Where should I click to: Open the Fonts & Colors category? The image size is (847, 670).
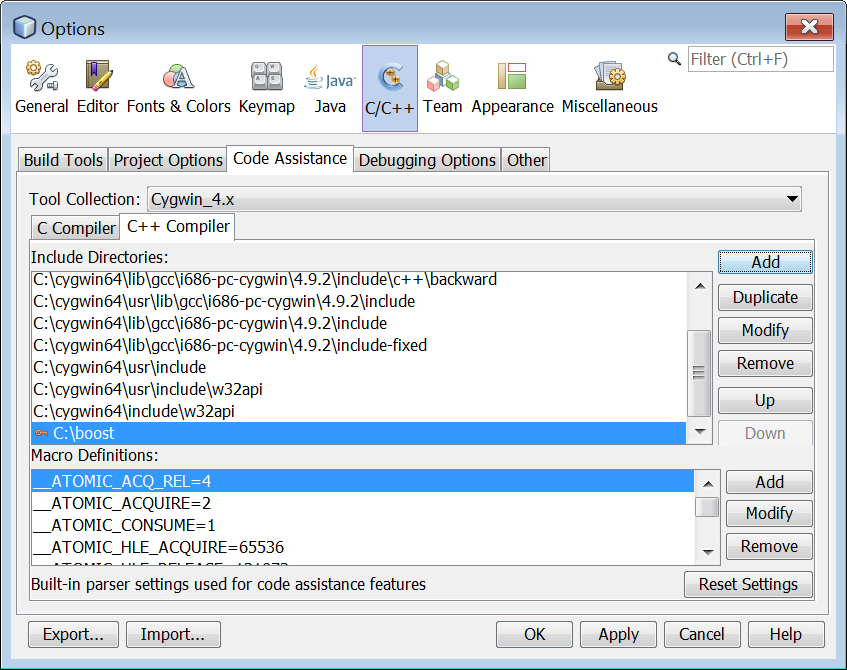click(x=179, y=88)
